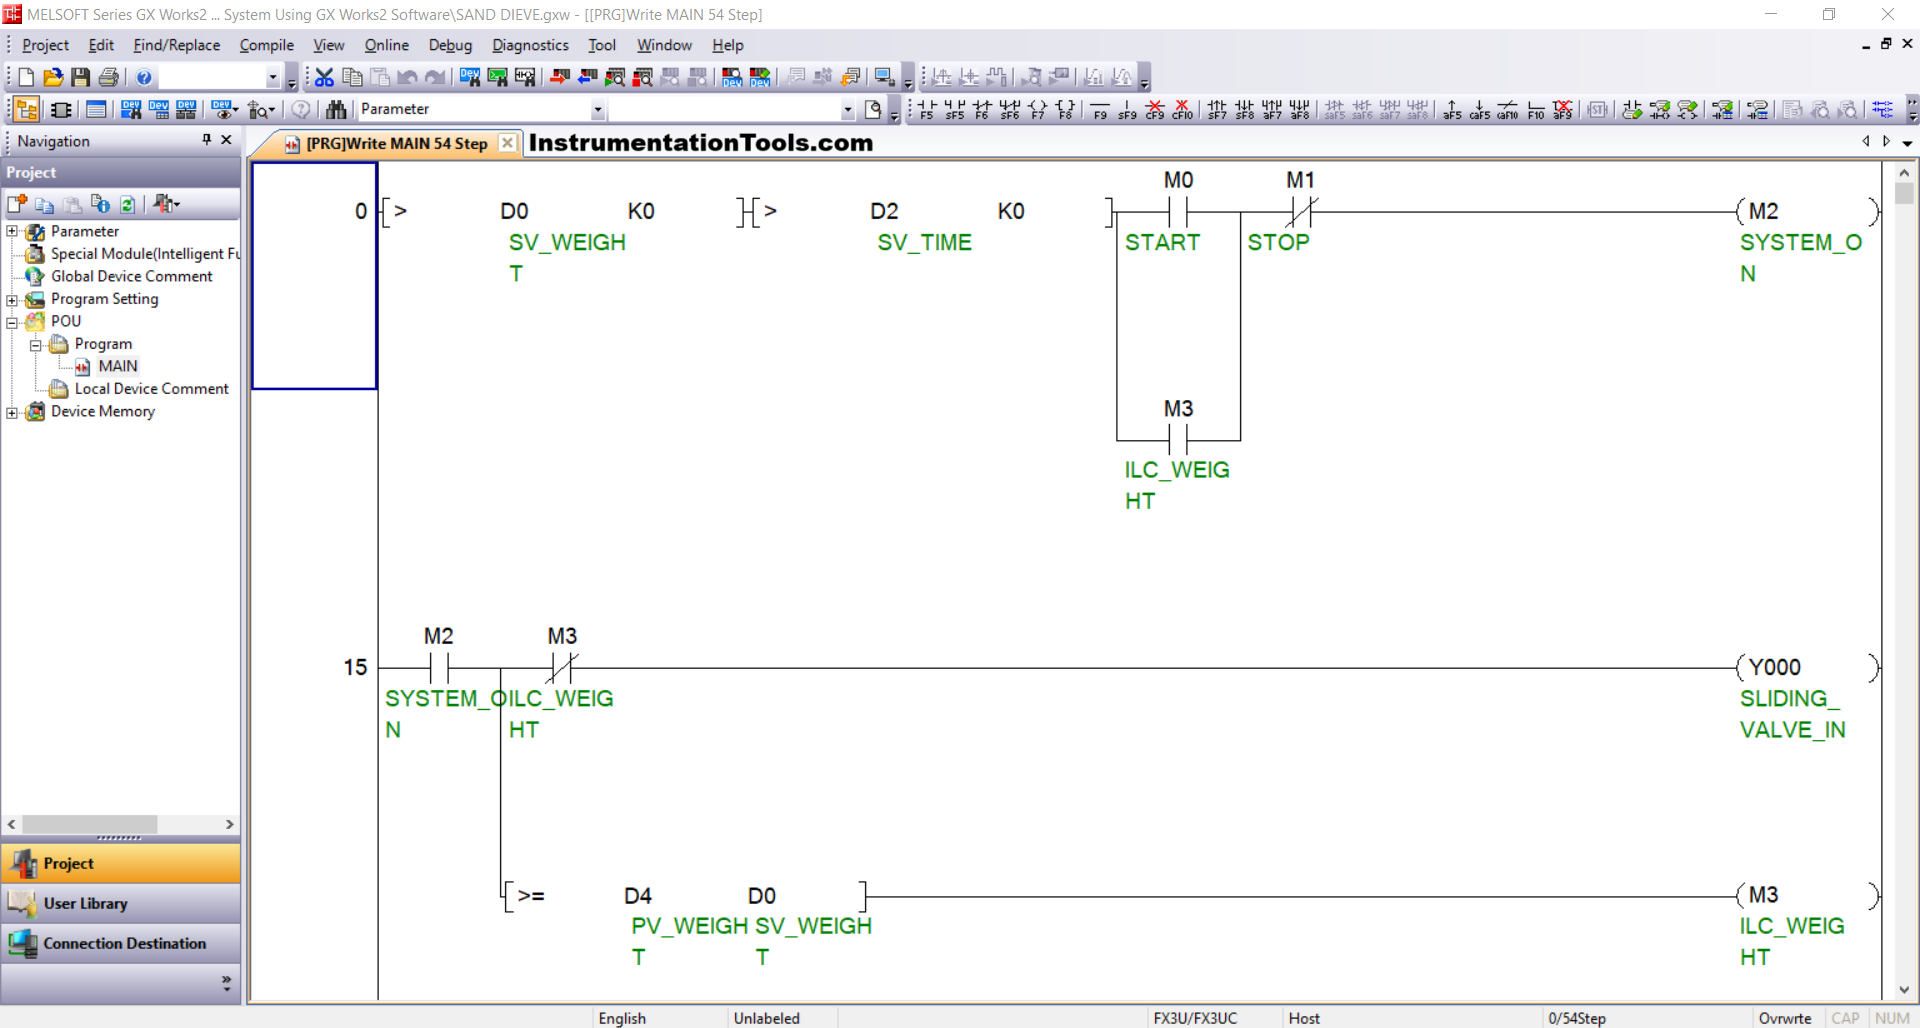The height and width of the screenshot is (1028, 1920).
Task: Expand the Device Memory node
Action: [12, 412]
